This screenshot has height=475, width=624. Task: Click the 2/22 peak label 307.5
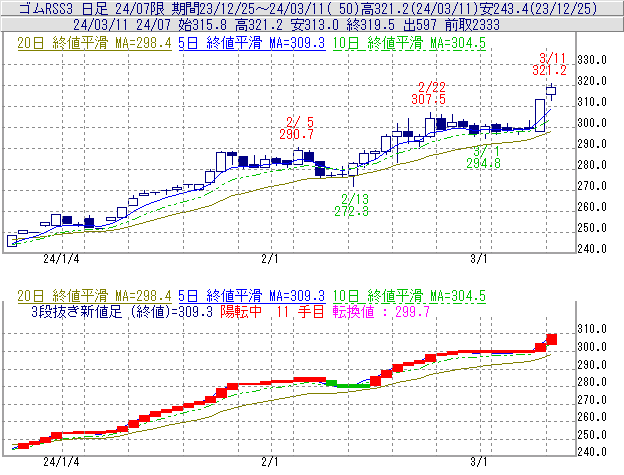coord(428,99)
